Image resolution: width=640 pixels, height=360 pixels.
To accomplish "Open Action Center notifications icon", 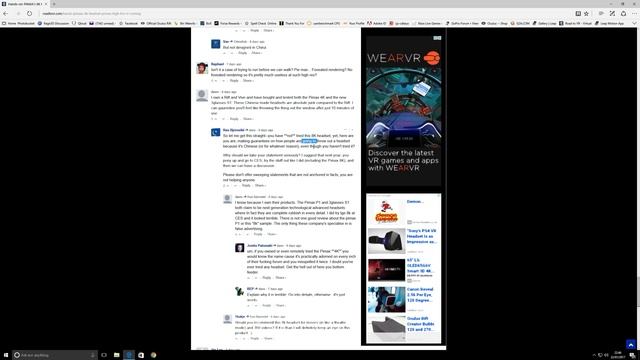I will point(632,355).
